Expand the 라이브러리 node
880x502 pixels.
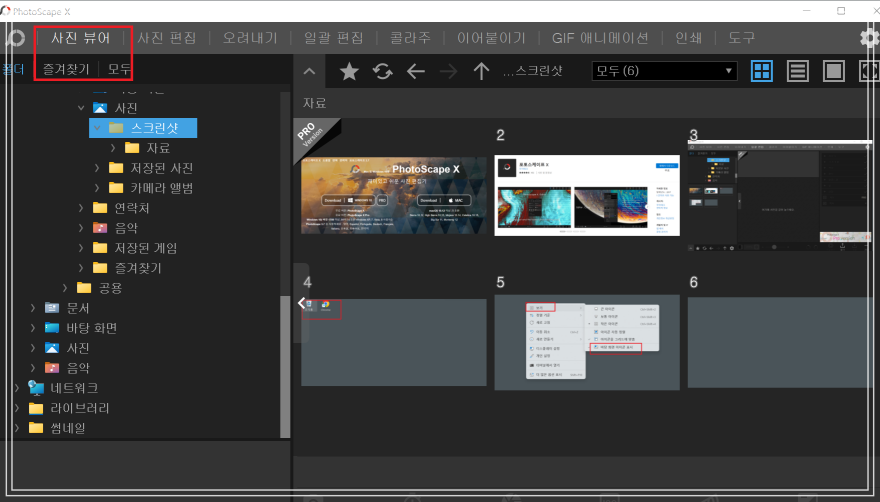click(x=16, y=408)
